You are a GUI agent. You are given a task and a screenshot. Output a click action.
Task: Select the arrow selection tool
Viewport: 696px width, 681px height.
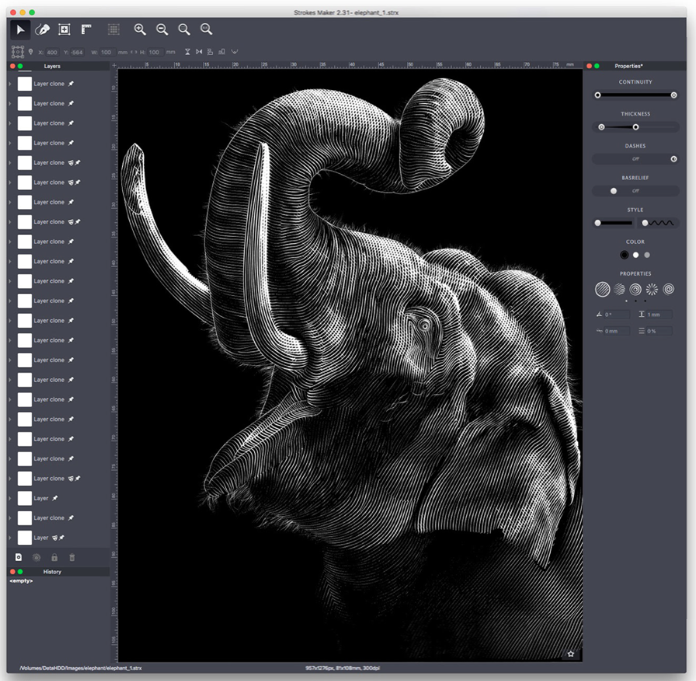(19, 30)
